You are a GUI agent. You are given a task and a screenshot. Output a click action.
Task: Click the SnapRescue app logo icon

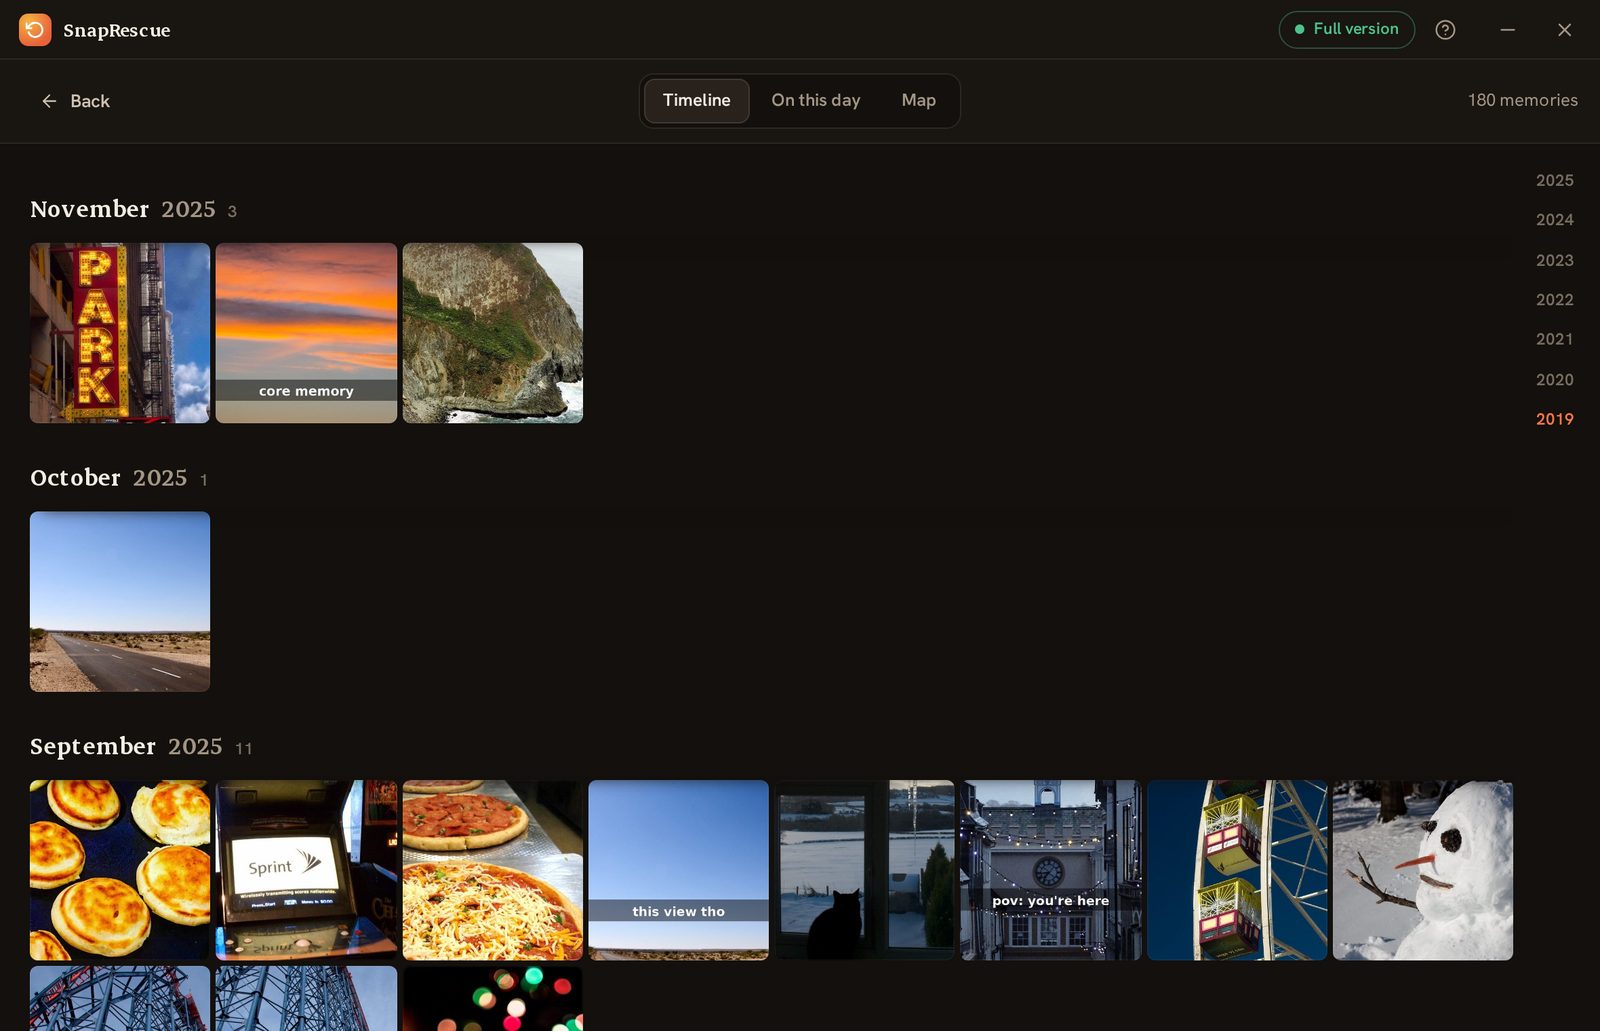35,30
